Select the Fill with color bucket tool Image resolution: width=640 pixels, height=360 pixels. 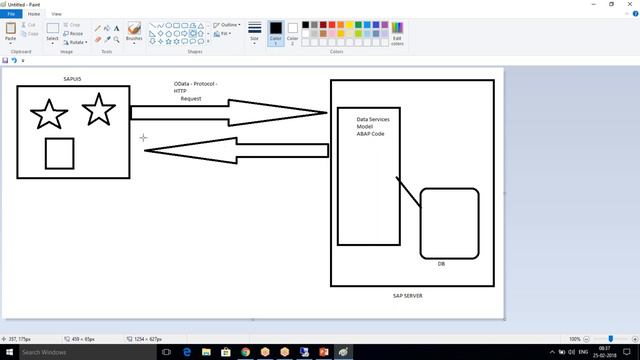(107, 29)
